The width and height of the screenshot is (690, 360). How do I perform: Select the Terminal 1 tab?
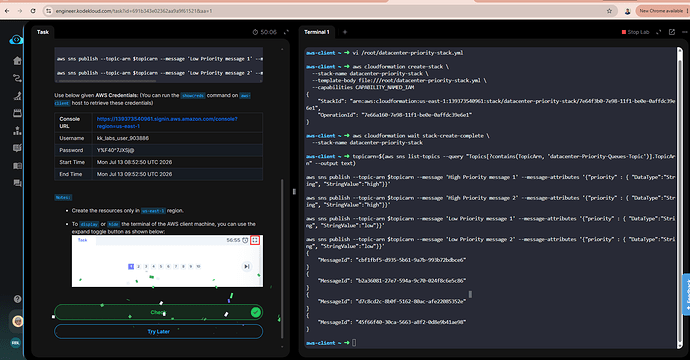317,32
